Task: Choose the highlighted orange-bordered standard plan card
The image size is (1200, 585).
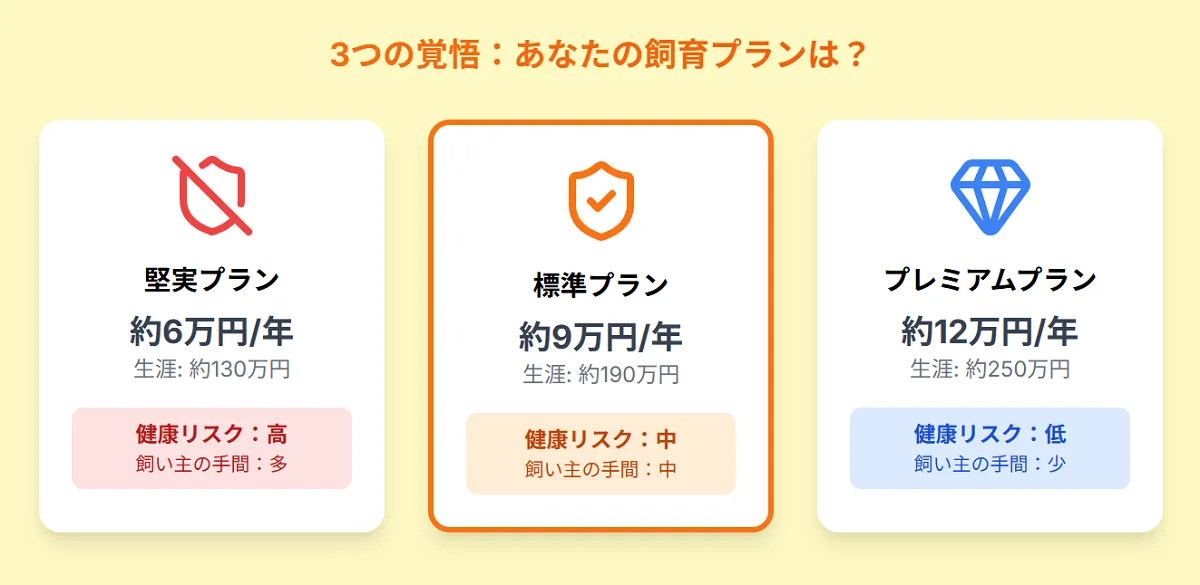Action: [601, 326]
